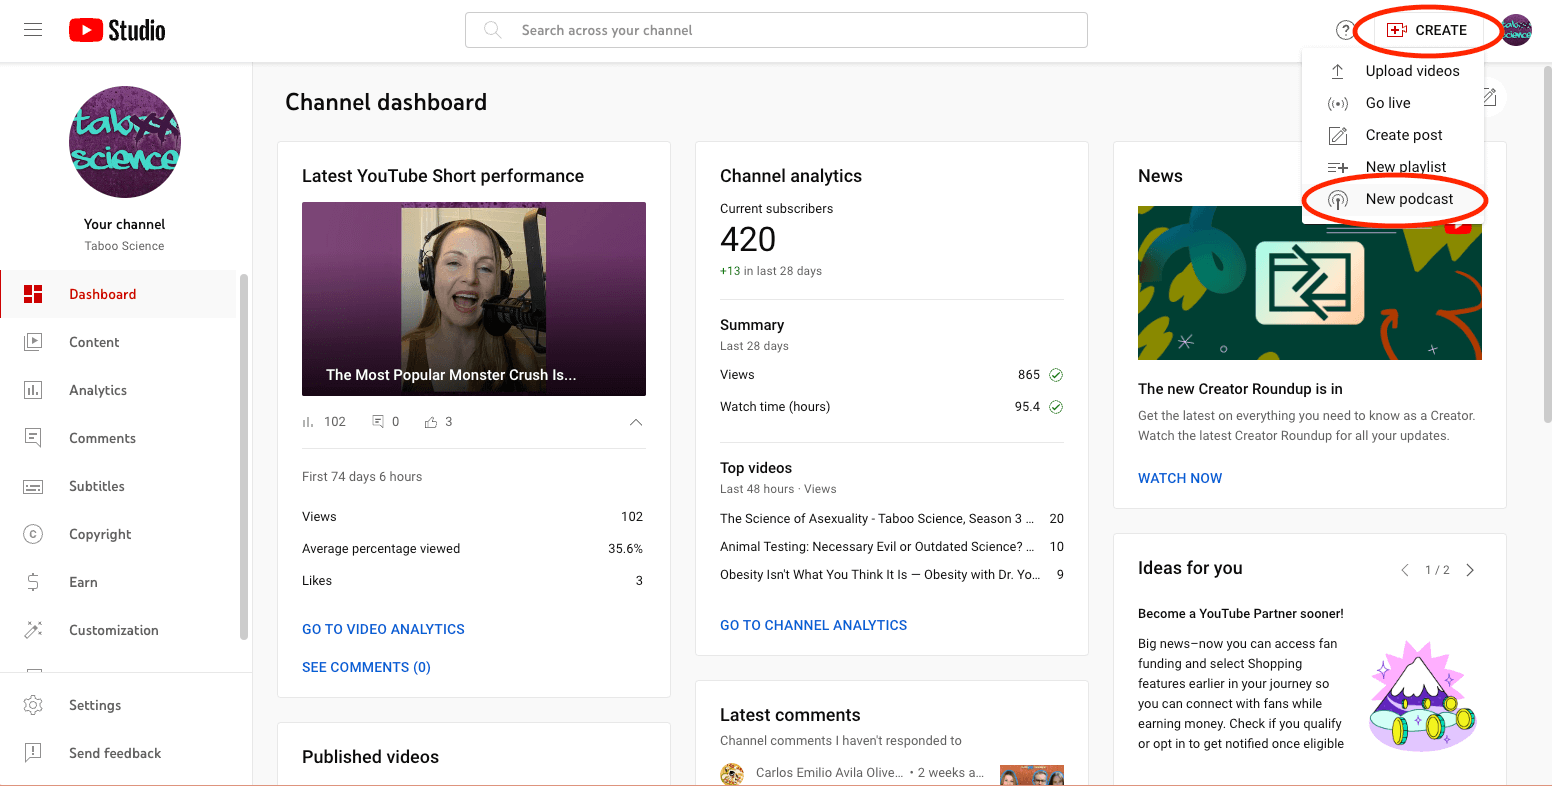
Task: Toggle the sidebar with the hamburger menu
Action: click(33, 29)
